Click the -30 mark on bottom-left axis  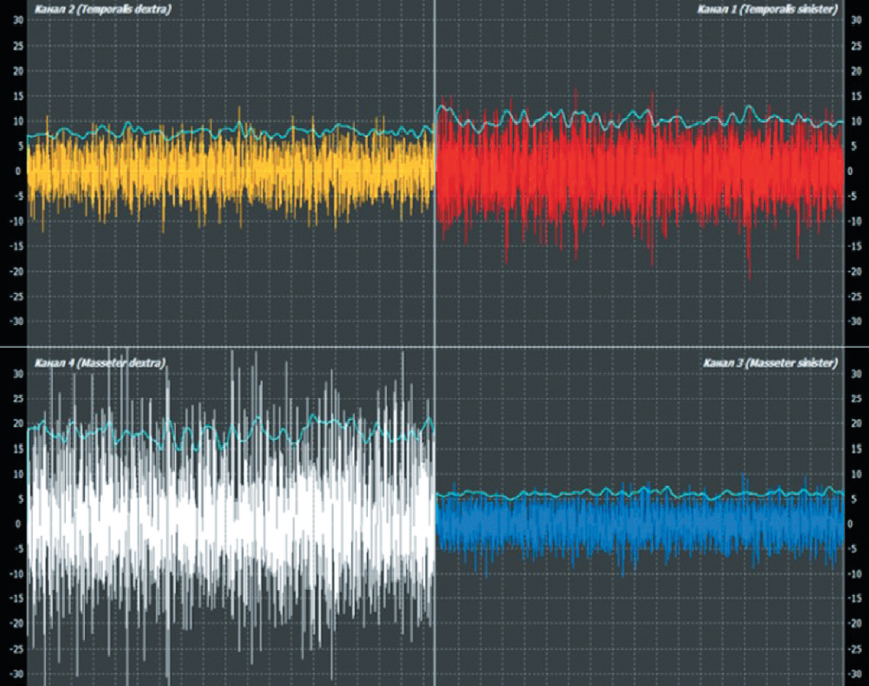16,673
